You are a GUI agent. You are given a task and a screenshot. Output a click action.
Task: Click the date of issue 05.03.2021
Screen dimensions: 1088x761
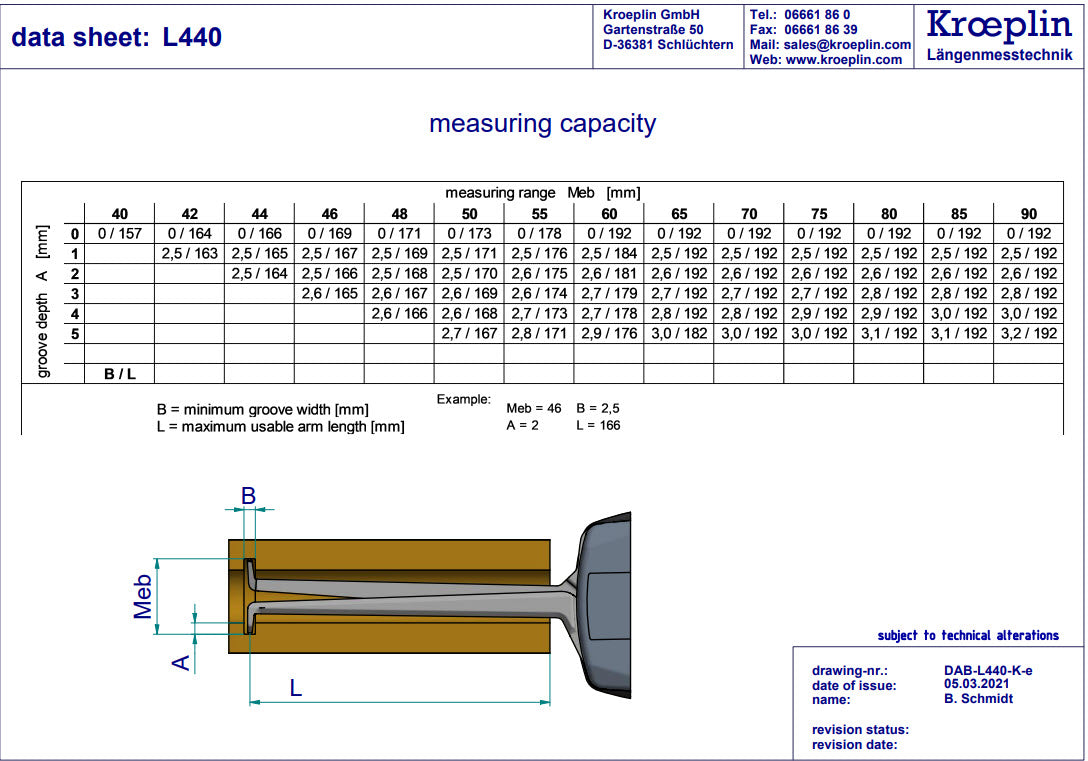(977, 685)
